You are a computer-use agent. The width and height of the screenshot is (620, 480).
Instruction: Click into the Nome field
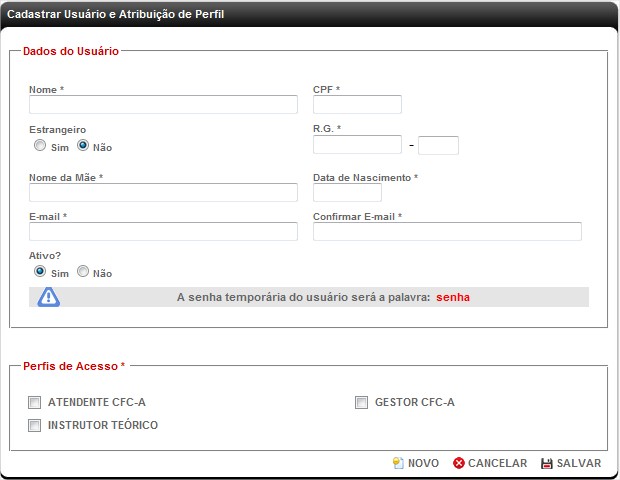tap(163, 105)
